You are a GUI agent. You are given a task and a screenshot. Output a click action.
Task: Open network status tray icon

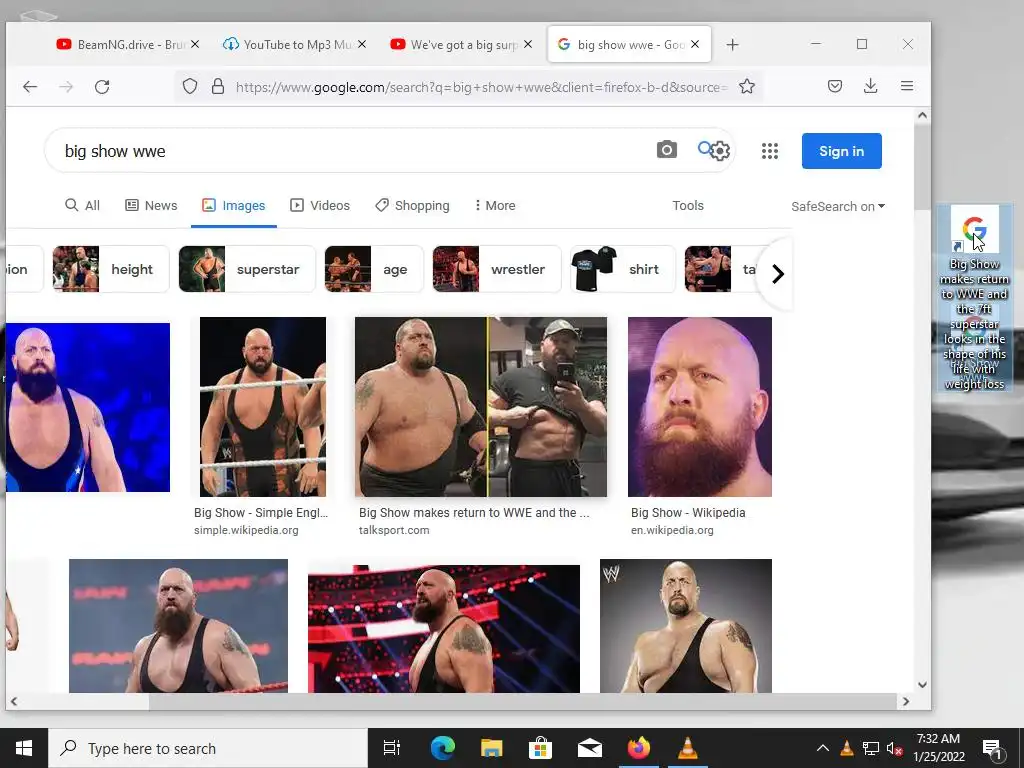pyautogui.click(x=871, y=748)
